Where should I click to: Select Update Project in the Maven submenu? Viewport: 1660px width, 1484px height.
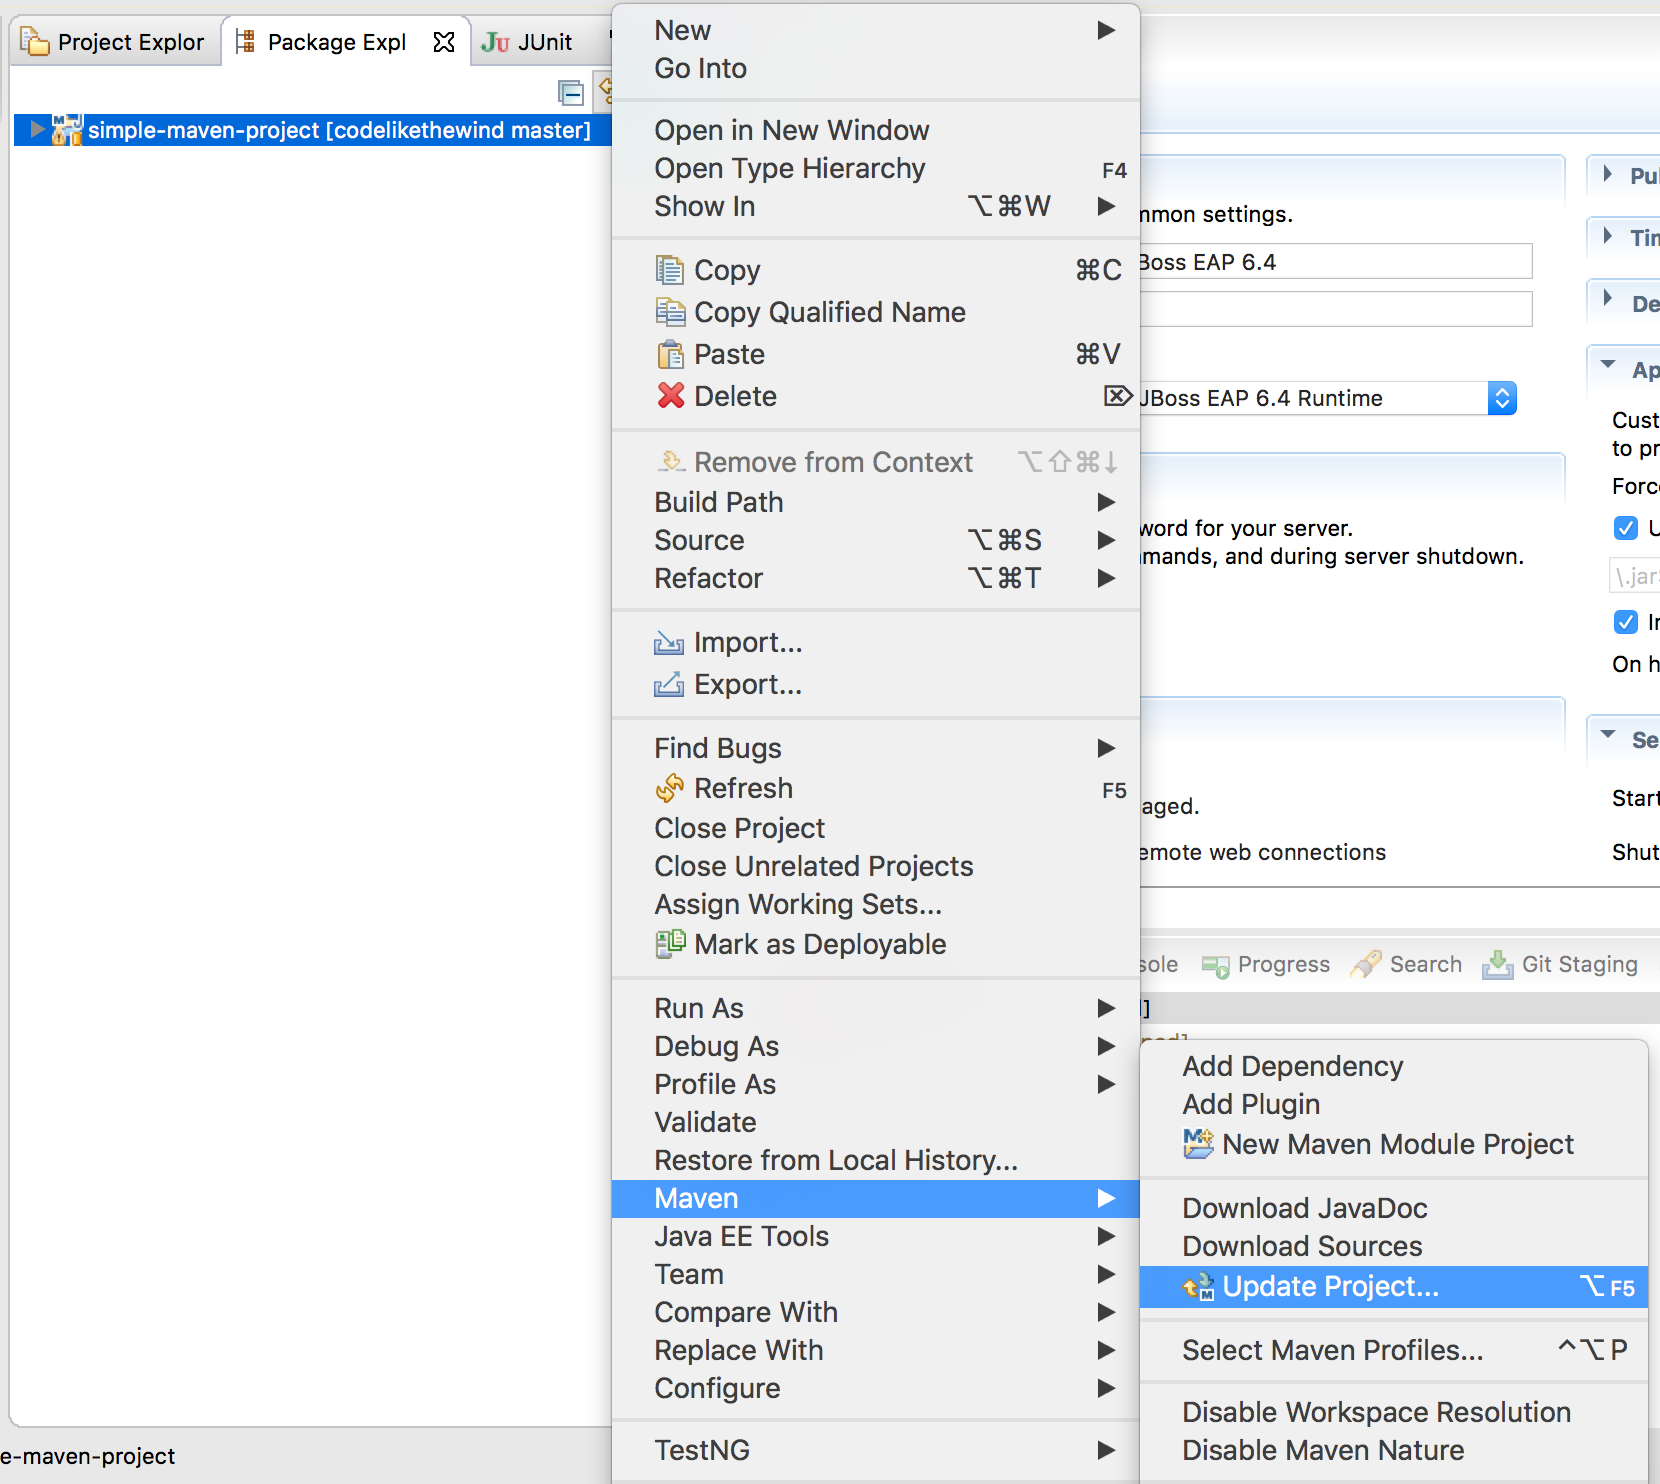point(1330,1287)
